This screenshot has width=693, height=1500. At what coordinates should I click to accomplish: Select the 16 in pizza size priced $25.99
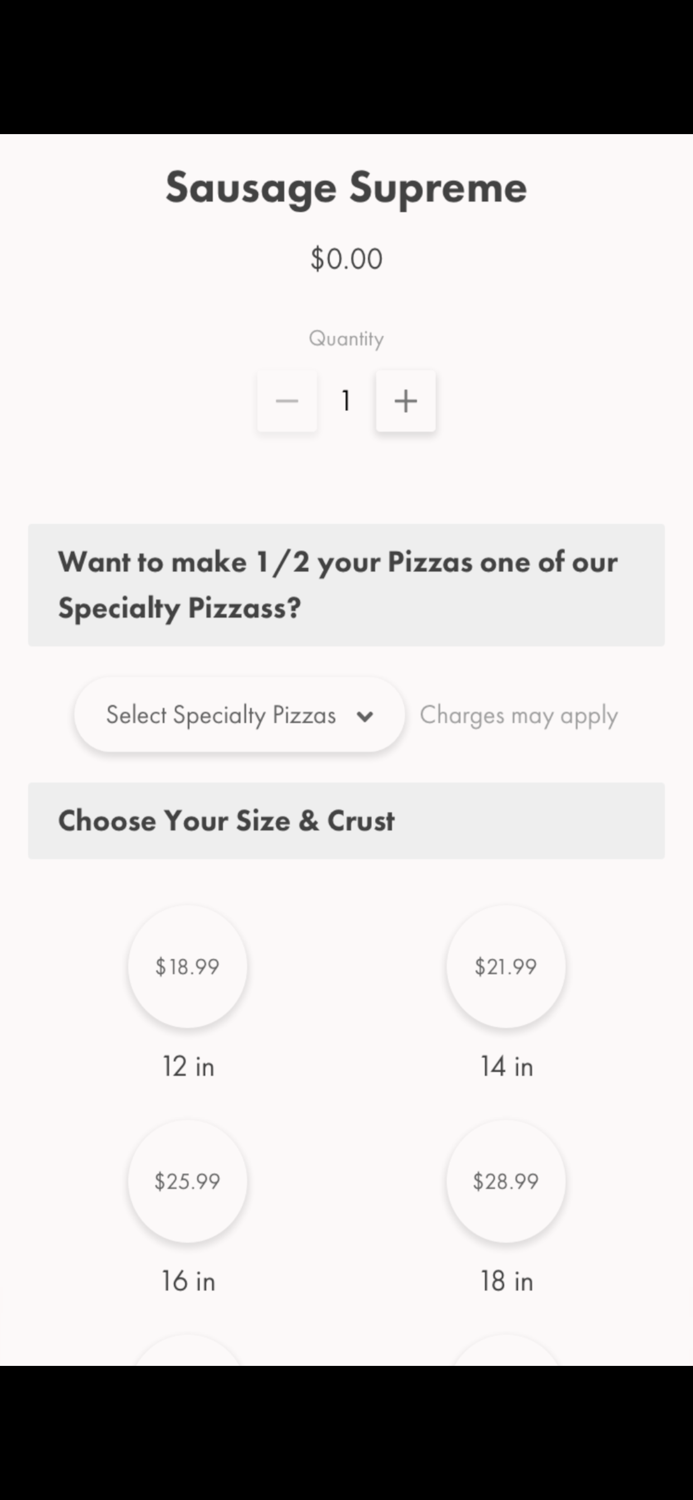pyautogui.click(x=187, y=1180)
